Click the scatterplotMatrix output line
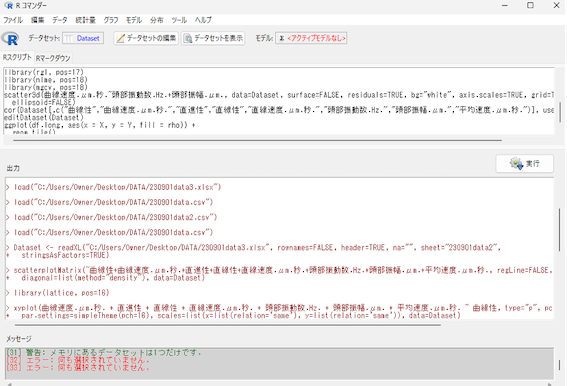This screenshot has width=567, height=386. (279, 270)
